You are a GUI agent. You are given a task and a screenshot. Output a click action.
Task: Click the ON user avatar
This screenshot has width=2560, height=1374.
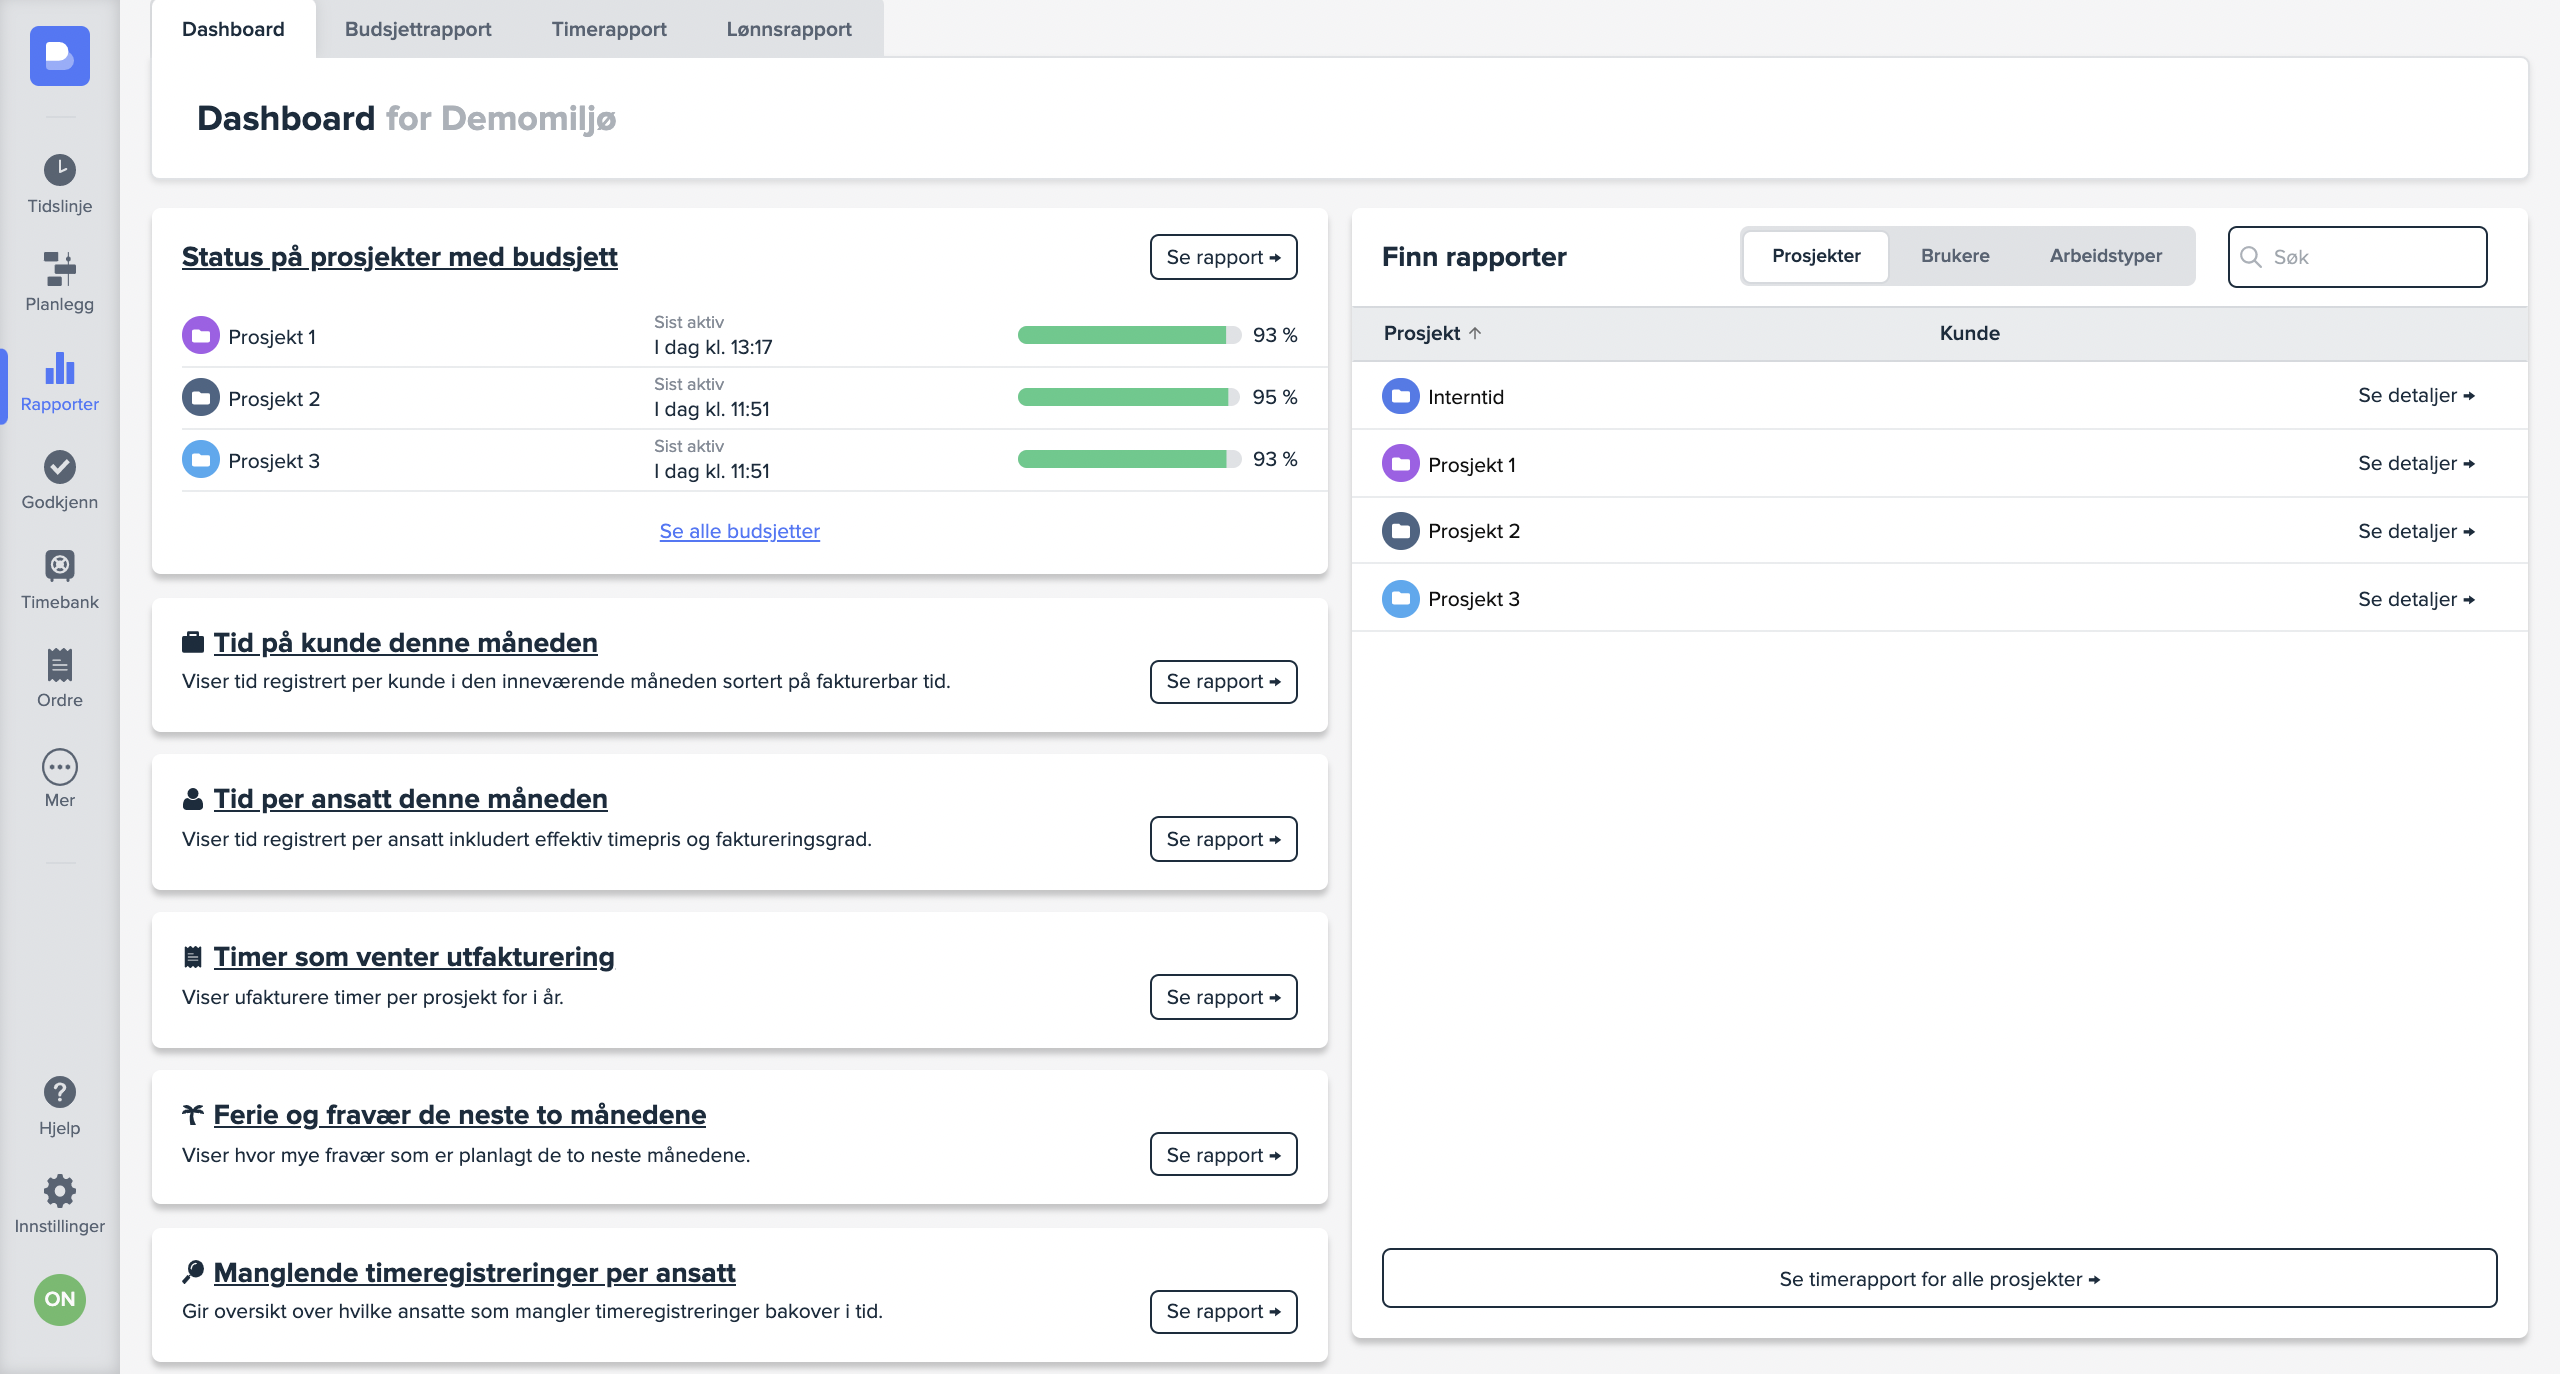tap(59, 1299)
